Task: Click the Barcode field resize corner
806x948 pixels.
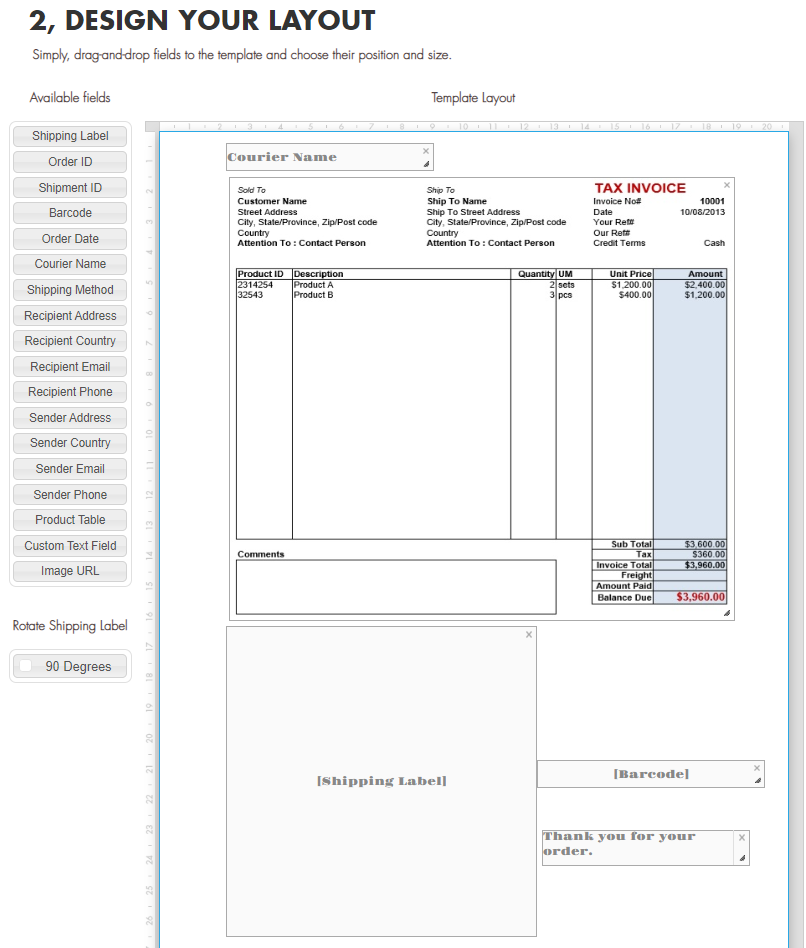Action: tap(757, 780)
